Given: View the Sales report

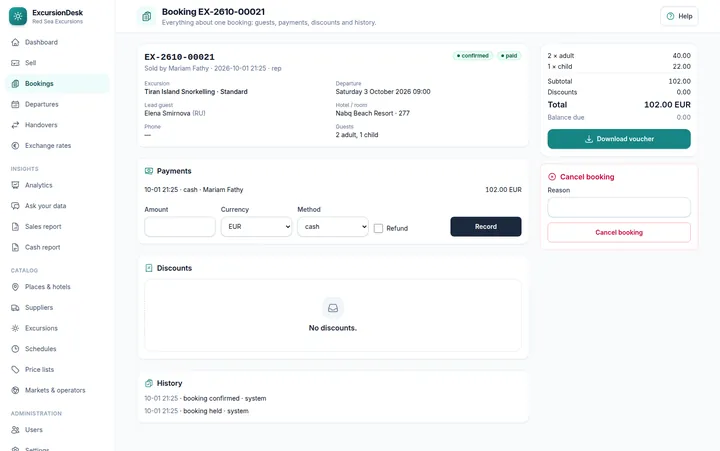Looking at the screenshot, I should click(57, 226).
